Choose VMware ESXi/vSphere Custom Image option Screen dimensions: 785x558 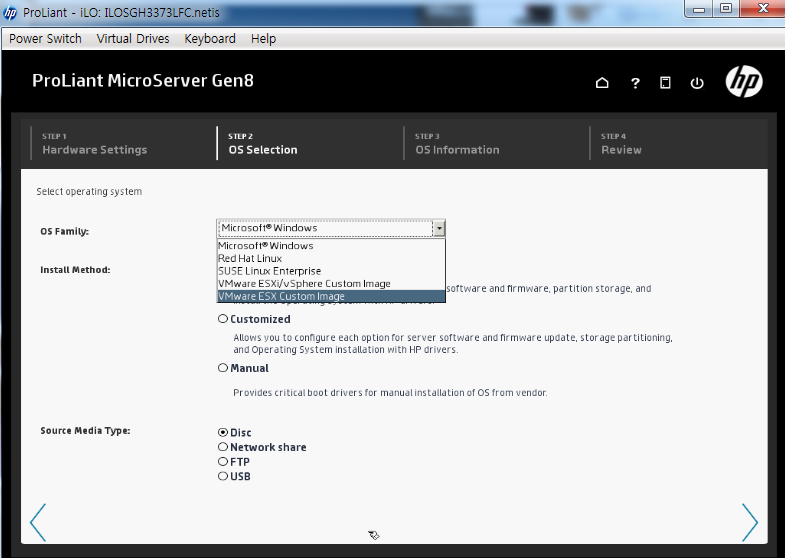[x=331, y=283]
